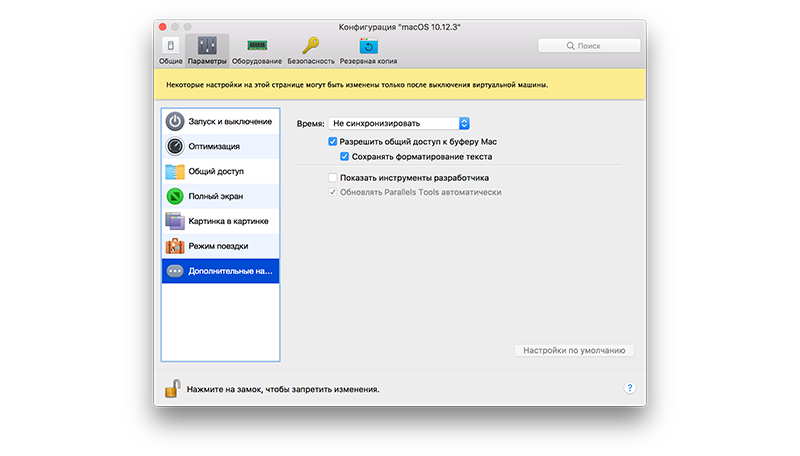Open the Безопасность key icon
800x456 pixels.
[x=311, y=47]
